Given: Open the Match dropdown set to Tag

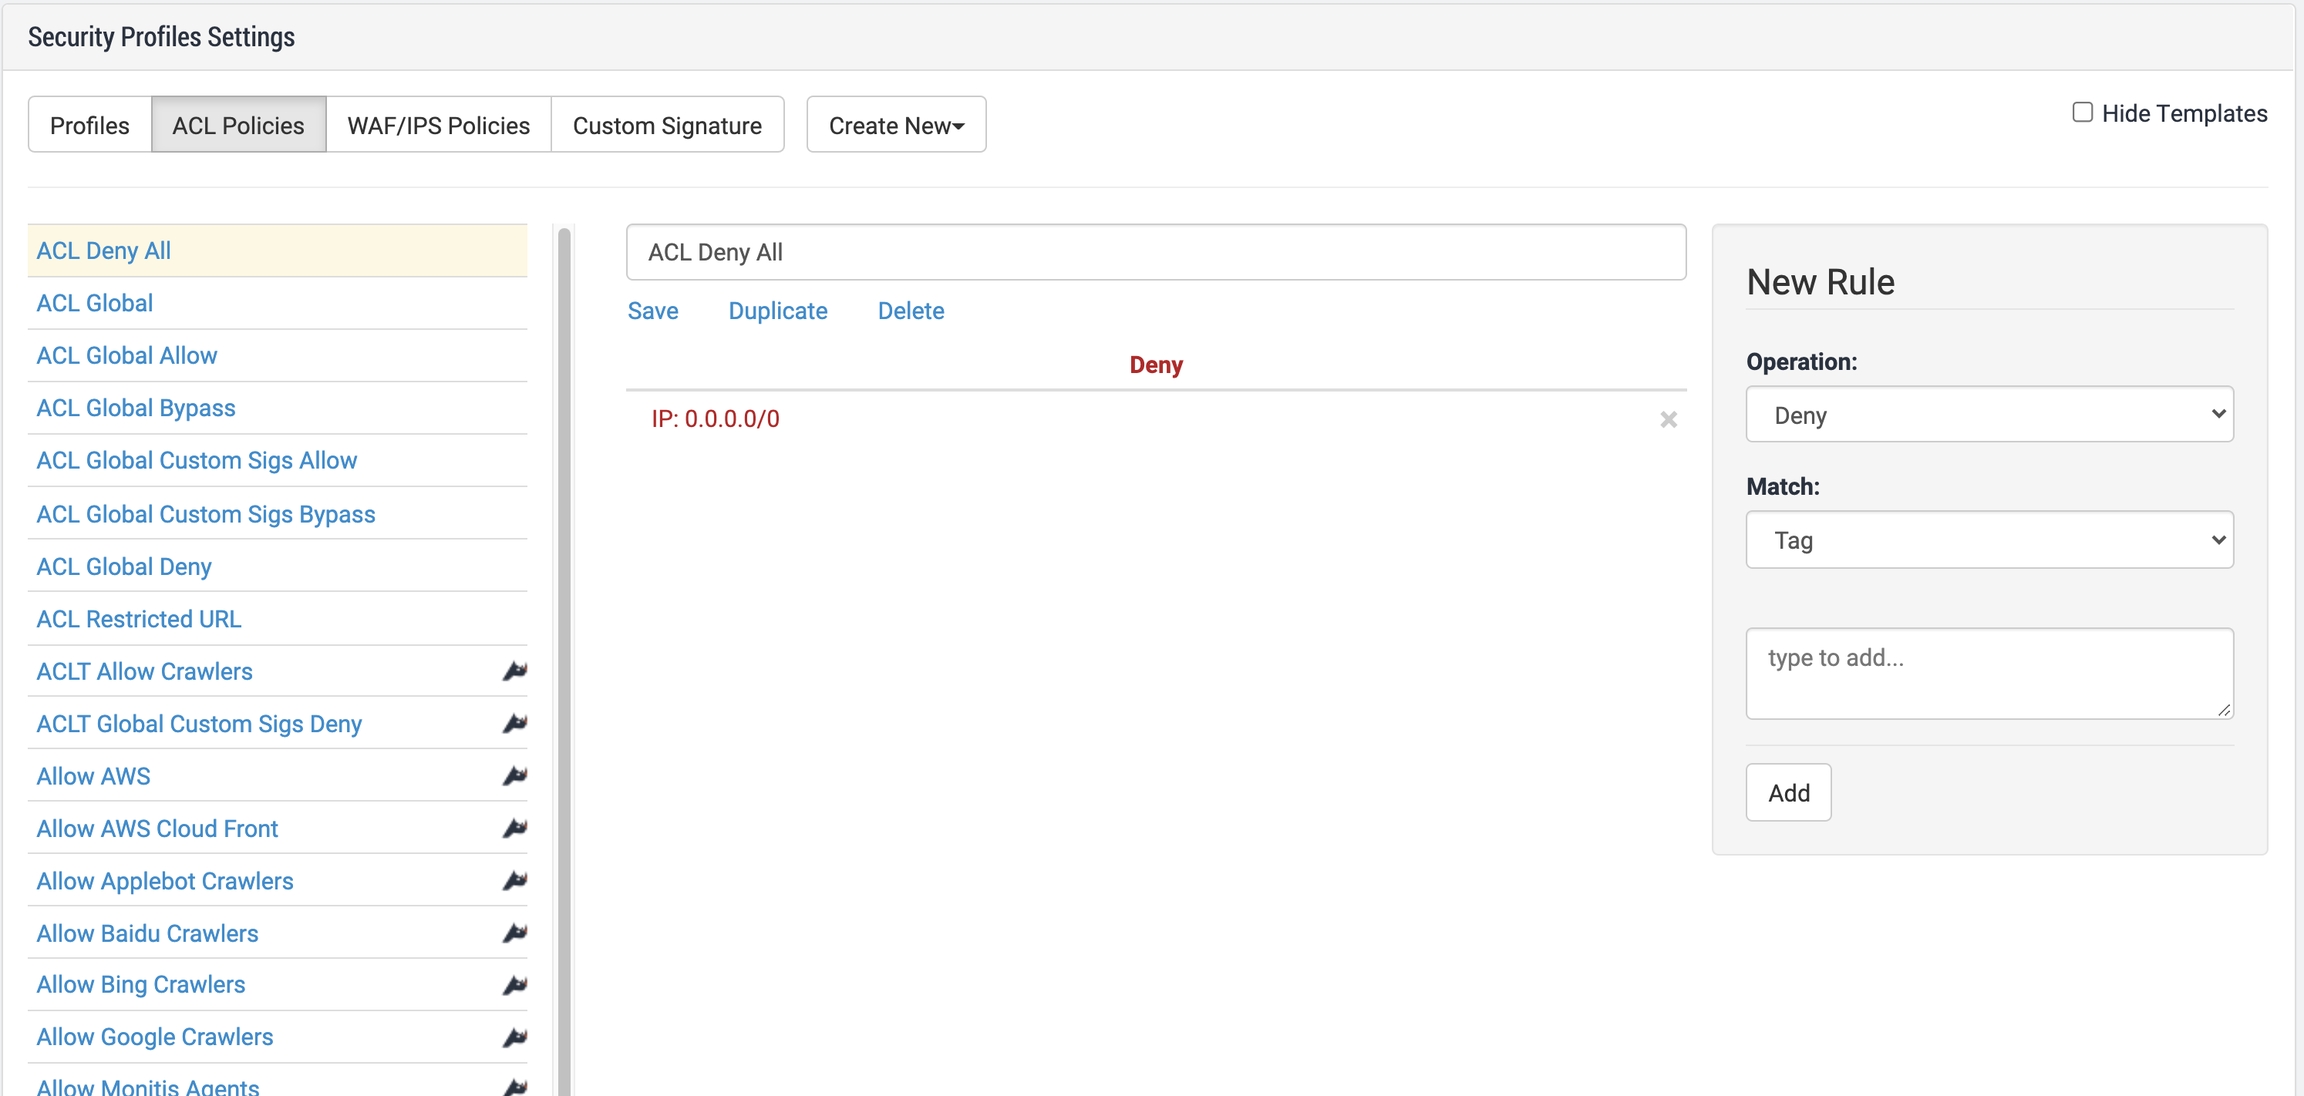Looking at the screenshot, I should [x=1989, y=540].
